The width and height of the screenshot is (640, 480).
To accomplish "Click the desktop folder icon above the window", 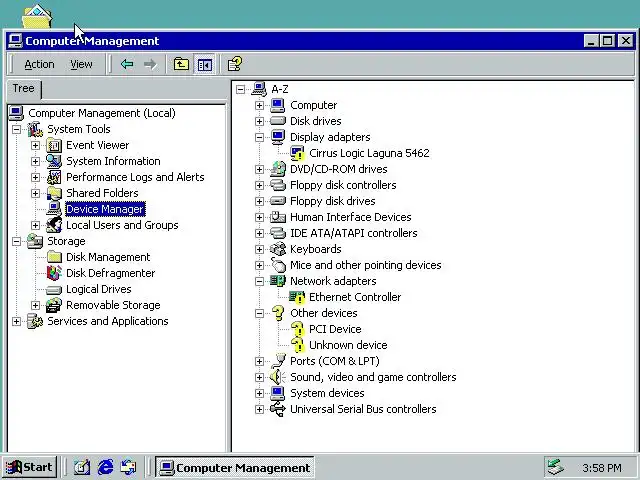I will [37, 16].
